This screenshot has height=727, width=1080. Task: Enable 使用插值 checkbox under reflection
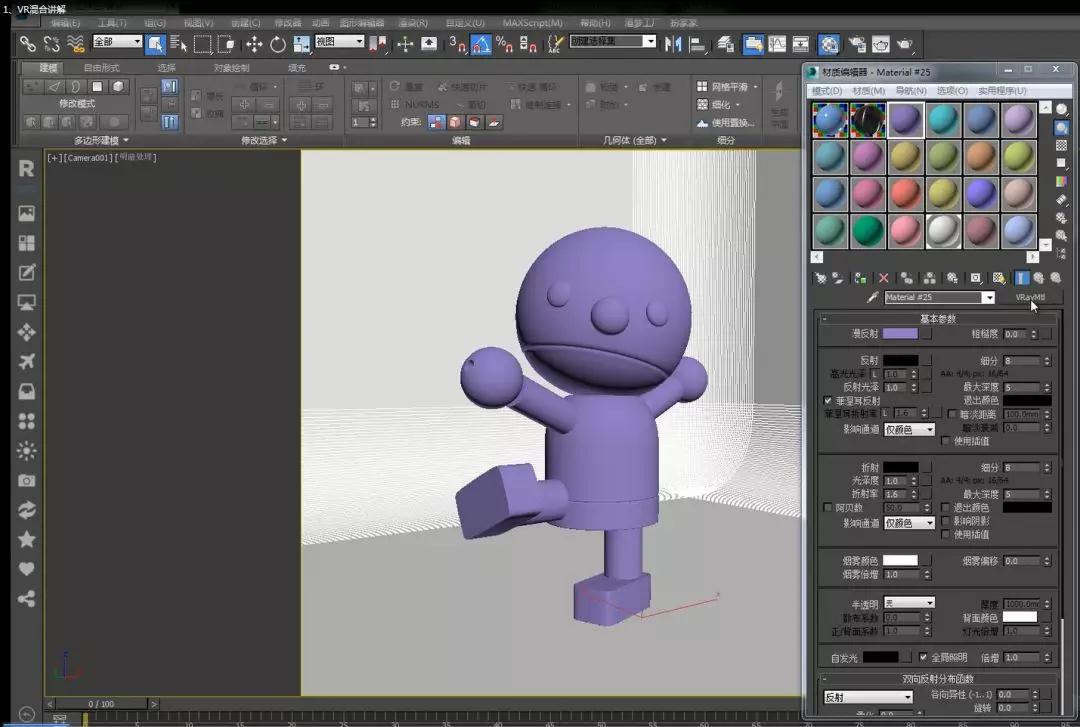tap(946, 441)
